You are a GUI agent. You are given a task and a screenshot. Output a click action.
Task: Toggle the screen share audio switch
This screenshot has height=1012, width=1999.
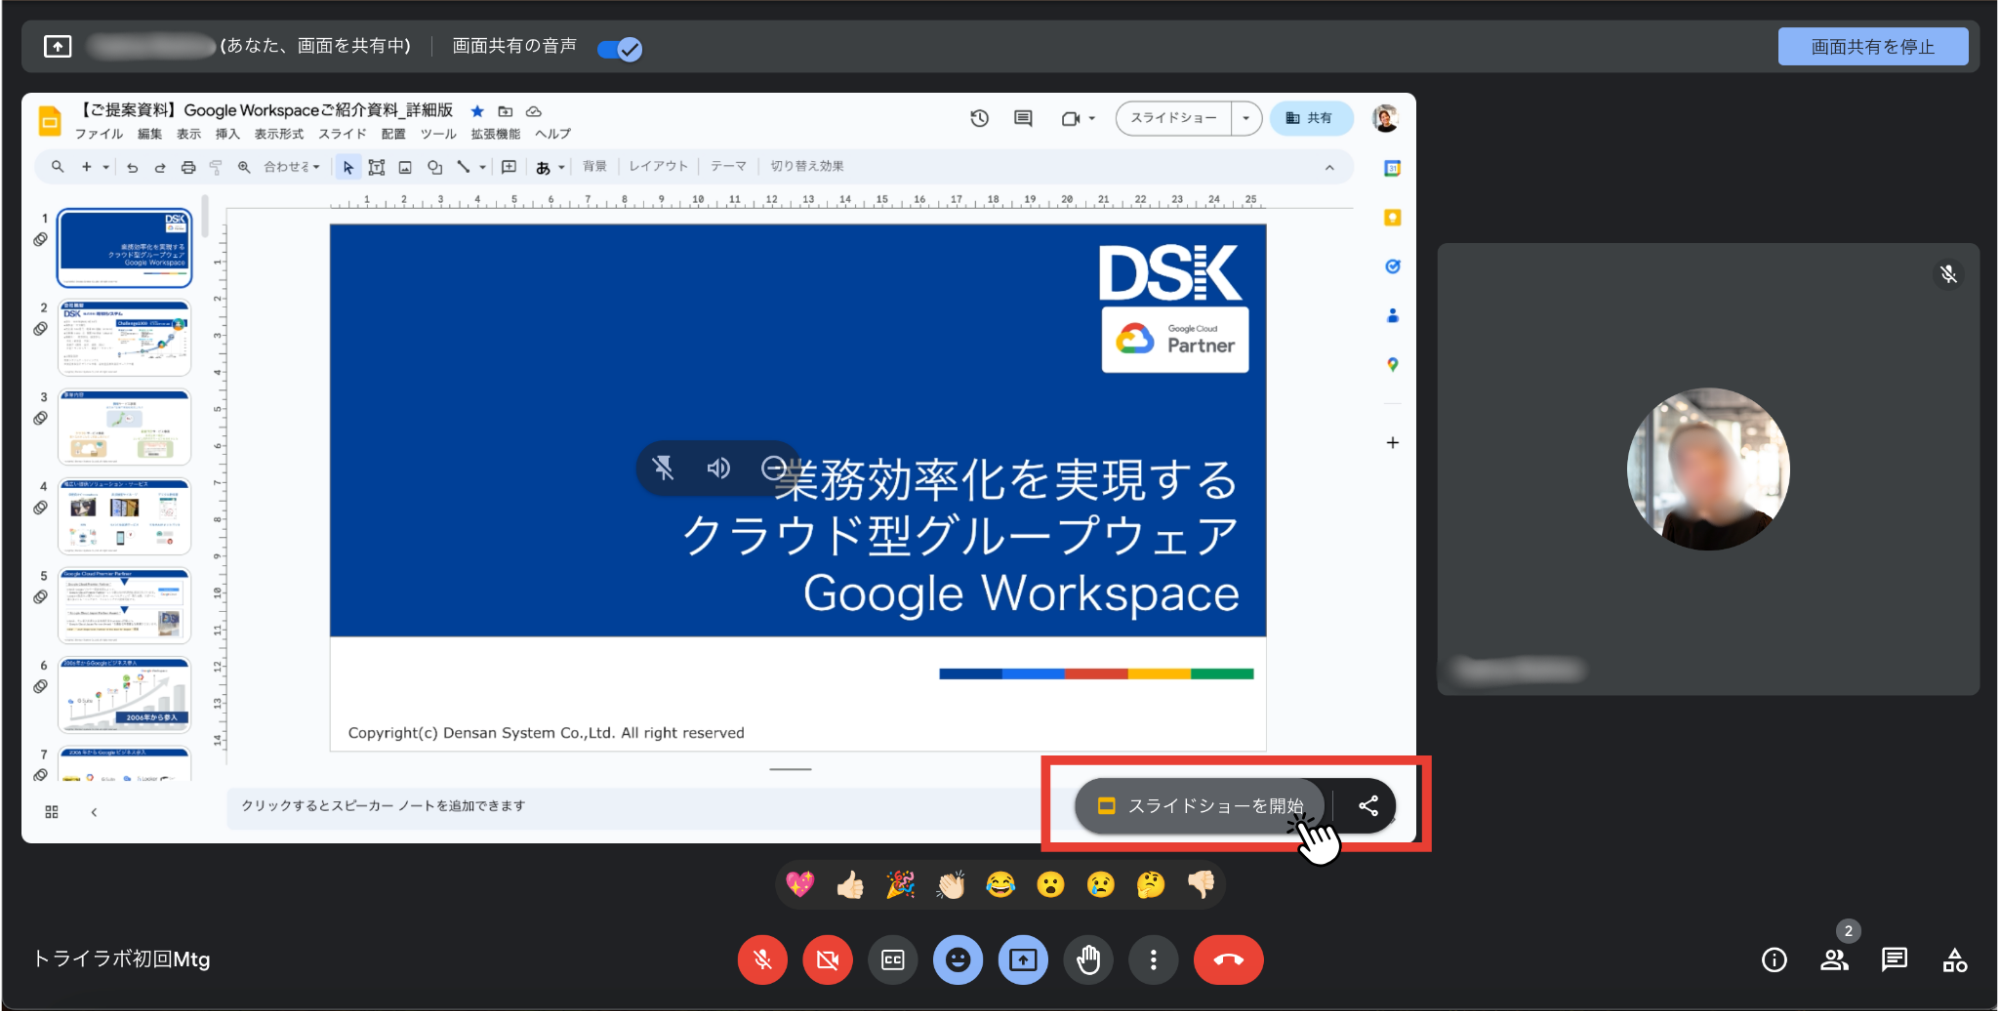tap(620, 48)
